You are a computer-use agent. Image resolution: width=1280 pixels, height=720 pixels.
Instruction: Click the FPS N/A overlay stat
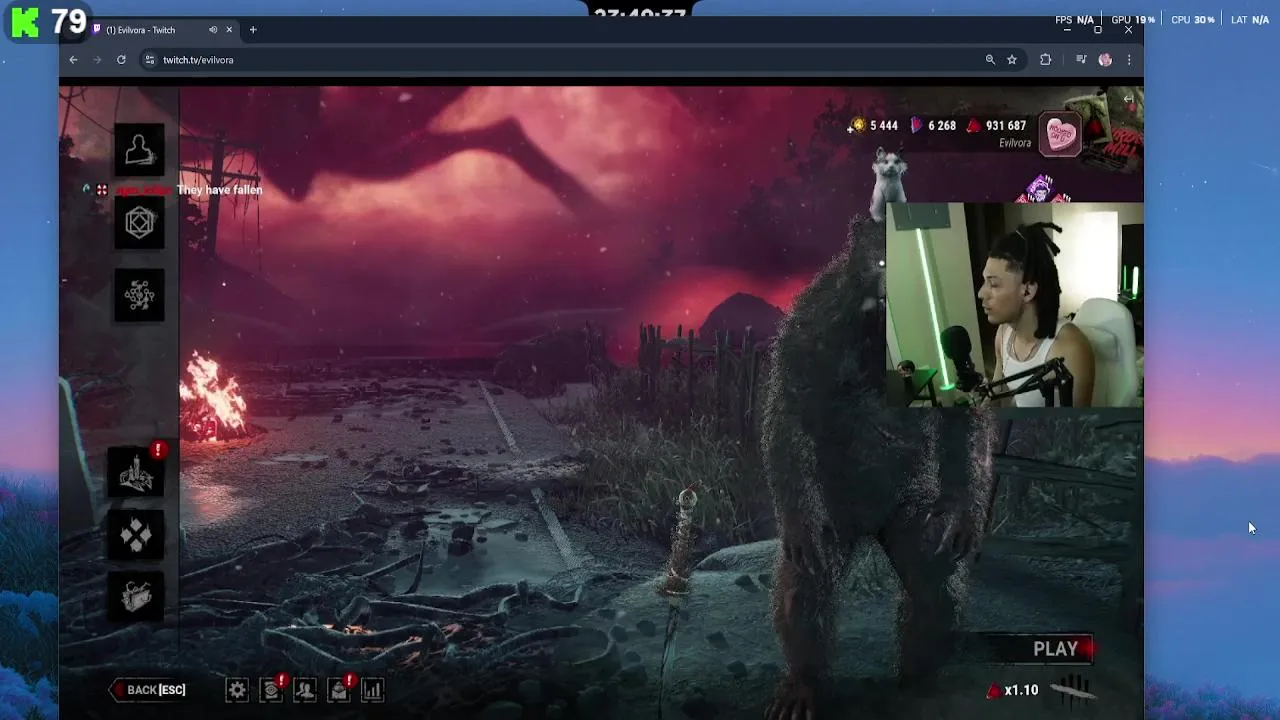tap(1075, 20)
